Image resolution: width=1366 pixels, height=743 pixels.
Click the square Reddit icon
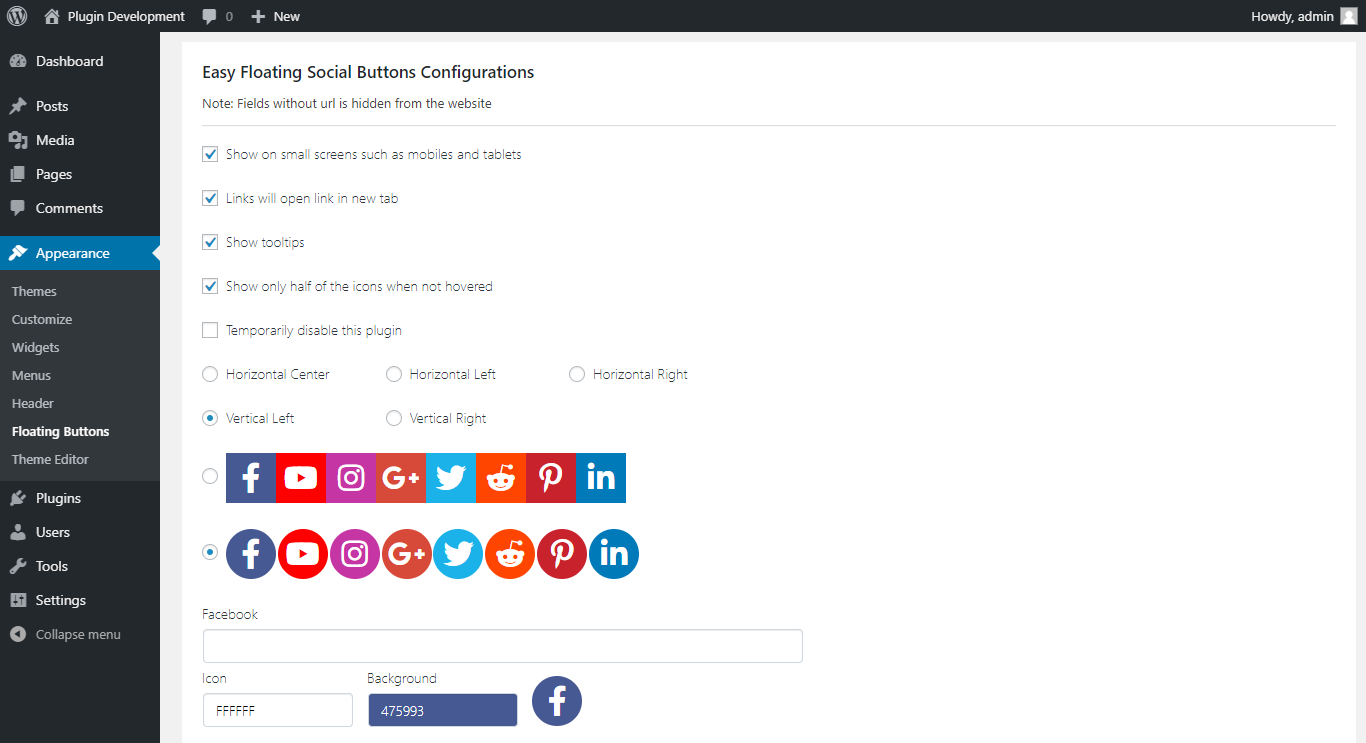501,478
